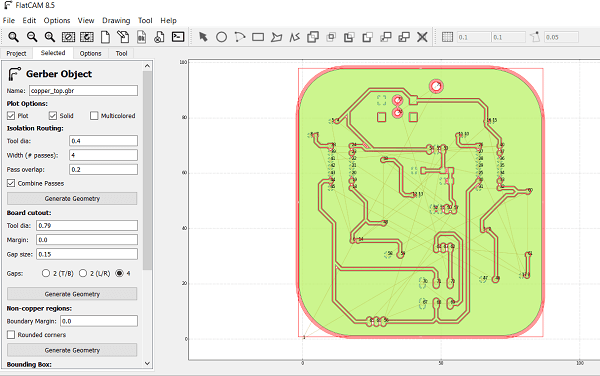This screenshot has height=376, width=600.
Task: Click the grid Y spacing field
Action: [x=509, y=37]
